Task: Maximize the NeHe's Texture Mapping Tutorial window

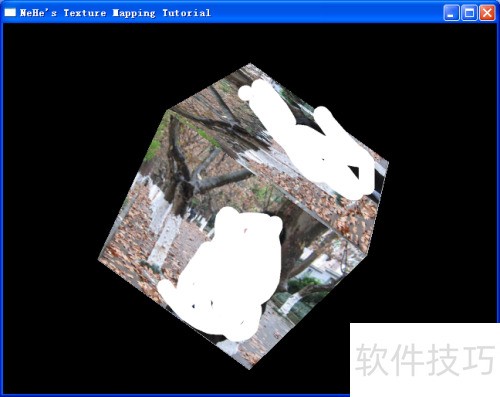Action: (x=469, y=13)
